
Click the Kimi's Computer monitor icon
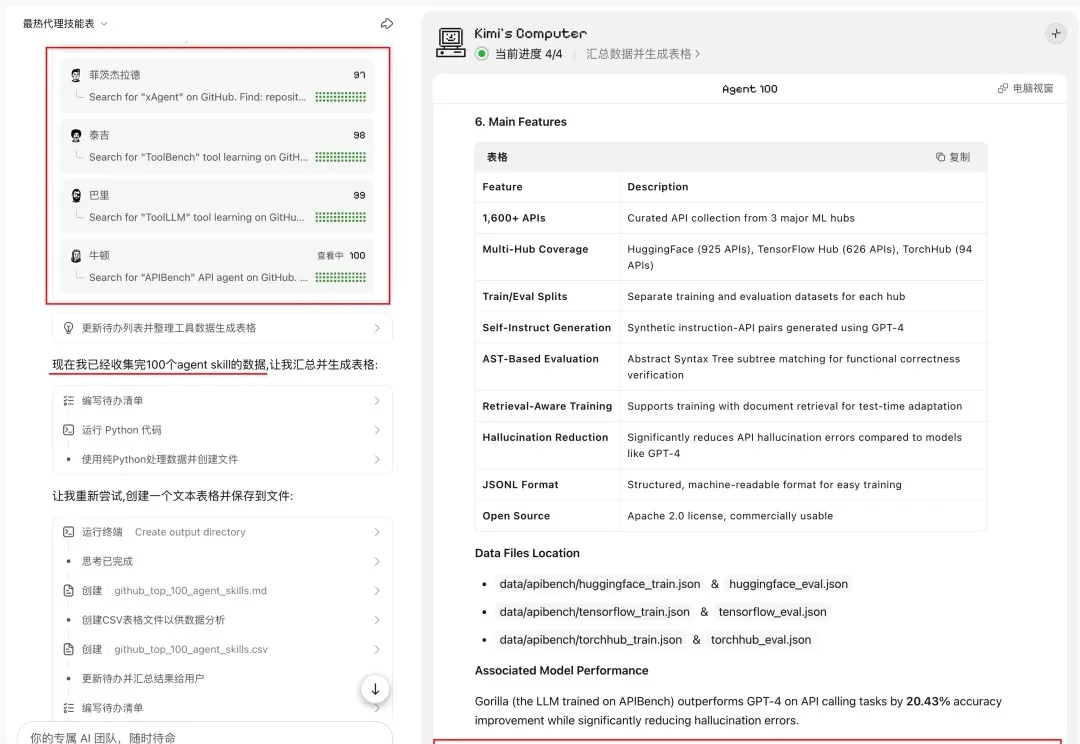[x=452, y=42]
